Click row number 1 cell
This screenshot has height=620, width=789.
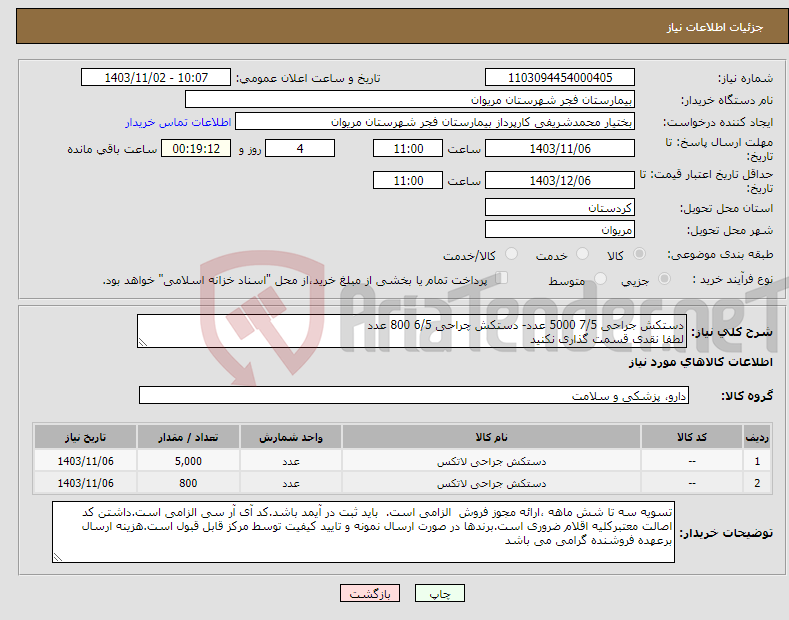(757, 461)
